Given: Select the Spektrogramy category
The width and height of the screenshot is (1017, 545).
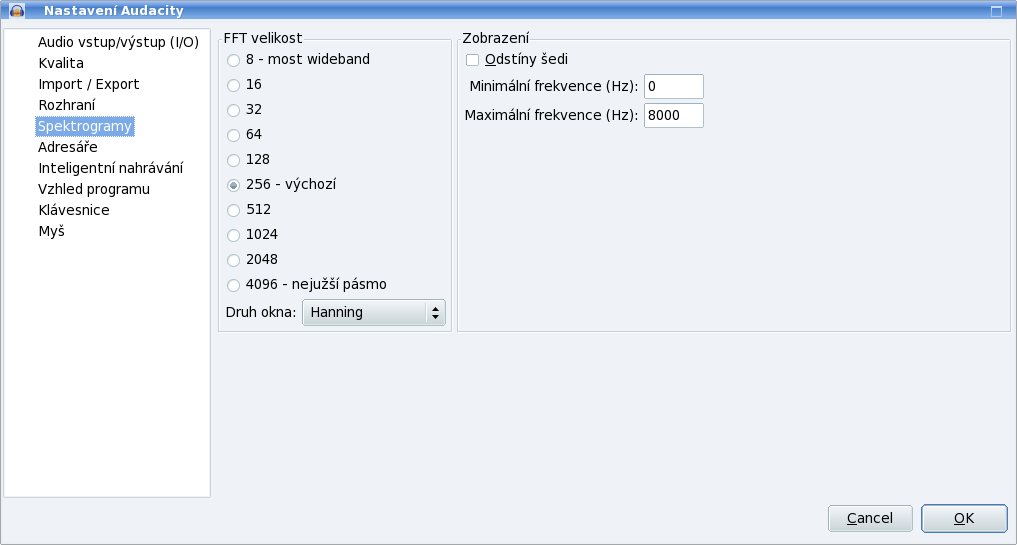Looking at the screenshot, I should pyautogui.click(x=85, y=126).
